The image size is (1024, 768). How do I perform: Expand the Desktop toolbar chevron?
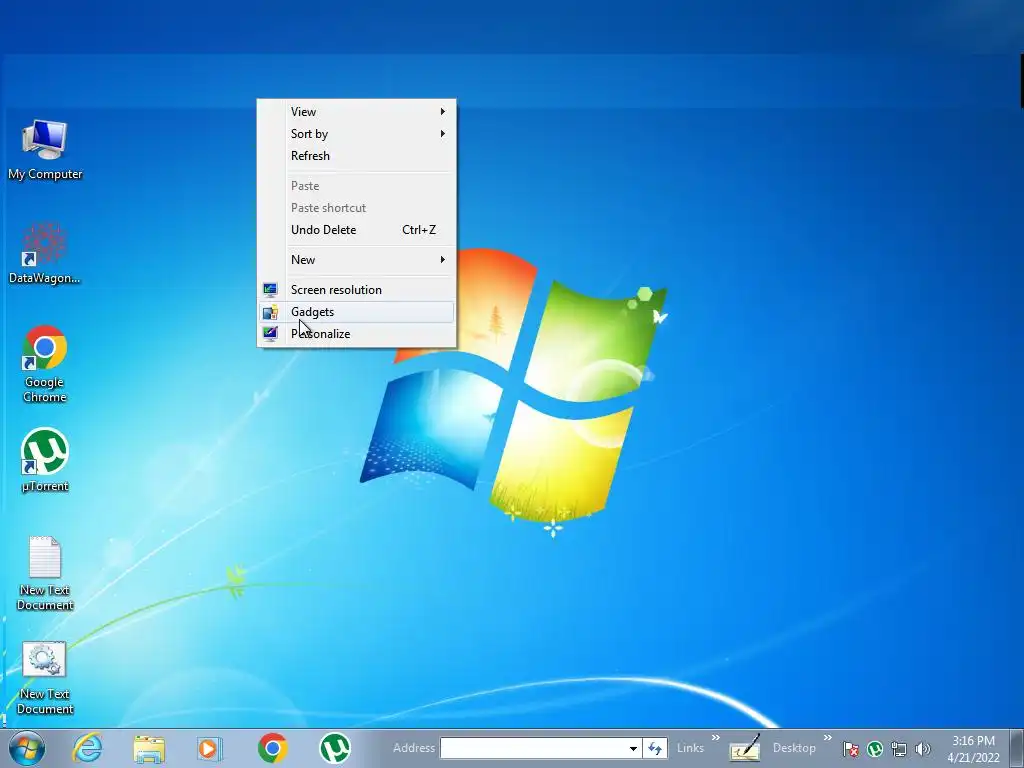827,738
